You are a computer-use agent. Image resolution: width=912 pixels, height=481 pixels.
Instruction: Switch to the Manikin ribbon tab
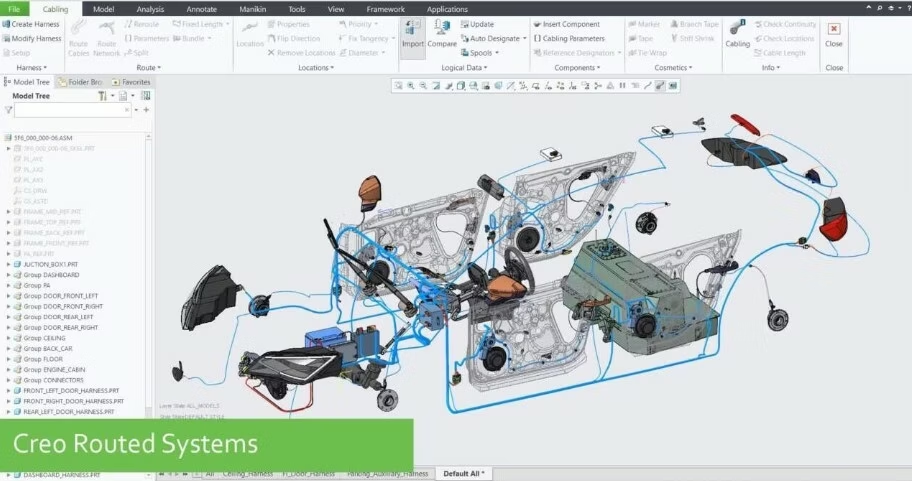coord(252,9)
